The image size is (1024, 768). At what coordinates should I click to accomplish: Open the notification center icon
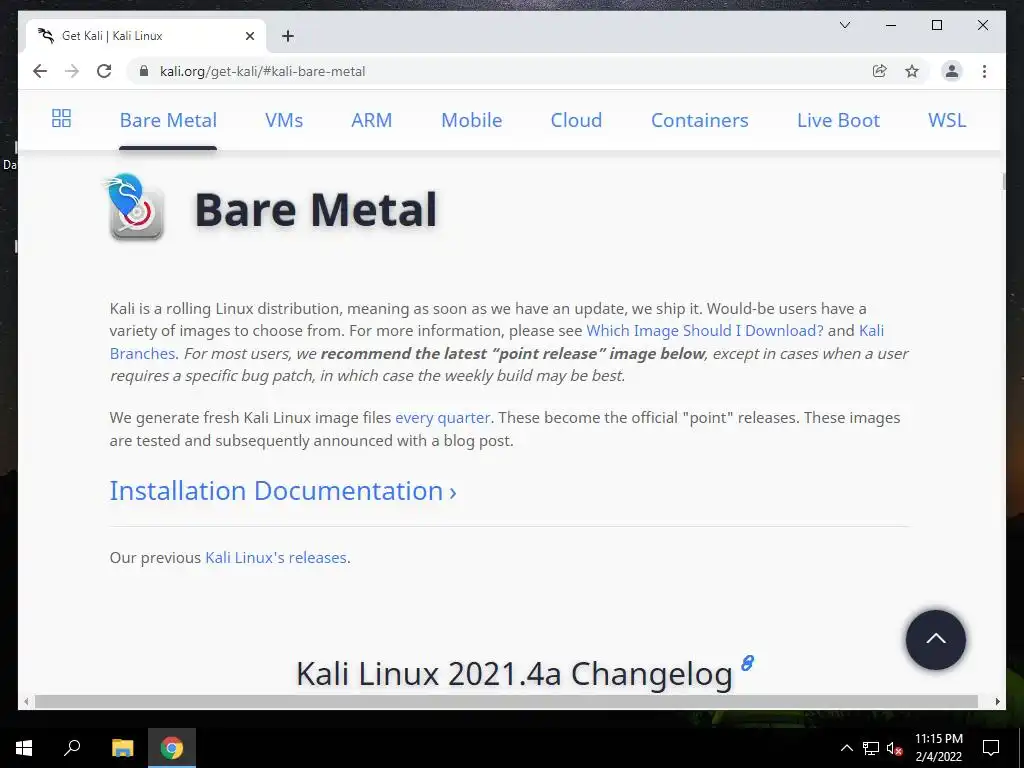(991, 748)
